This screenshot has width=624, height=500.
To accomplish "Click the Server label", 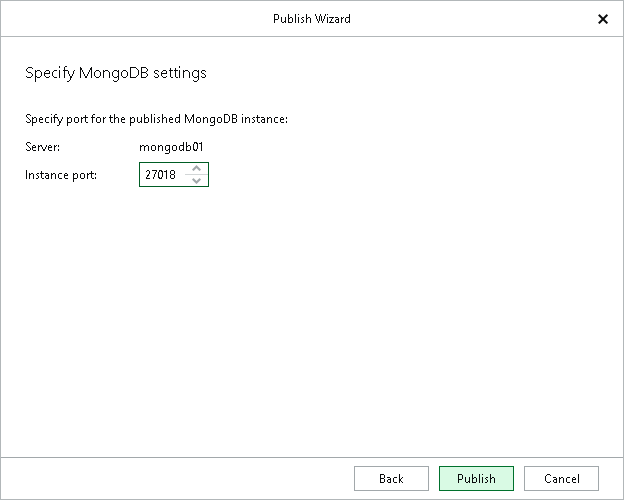I will point(42,147).
